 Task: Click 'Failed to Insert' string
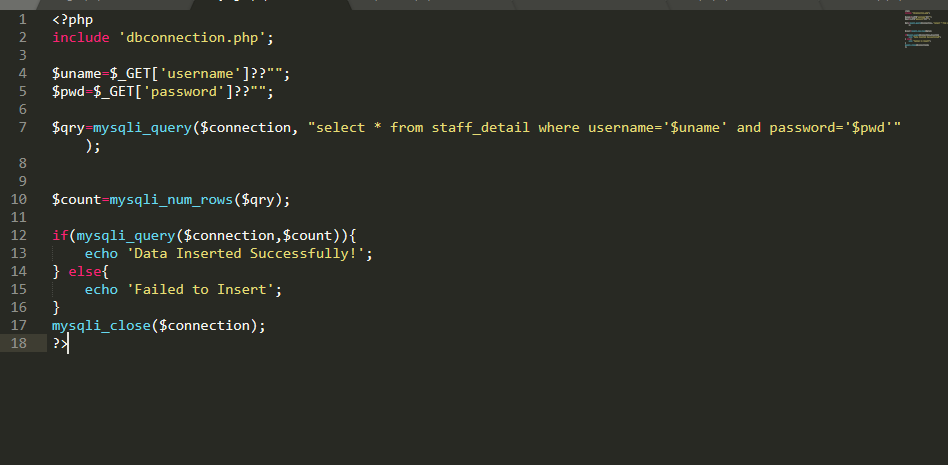200,290
